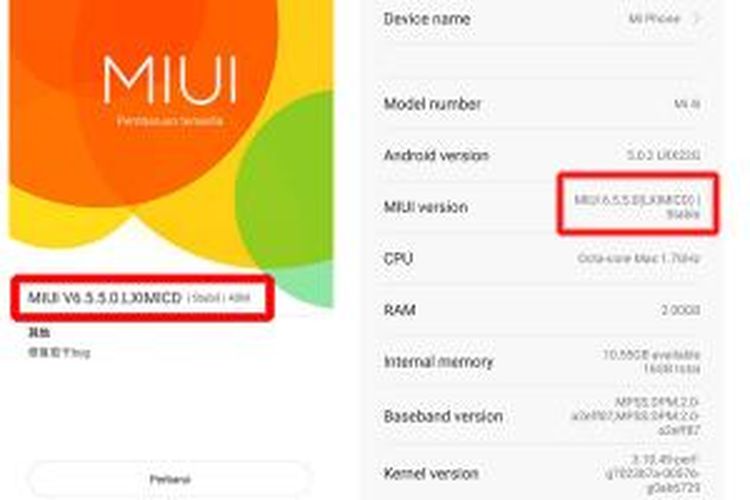750x500 pixels.
Task: Open the Internal memory row
Action: point(542,362)
